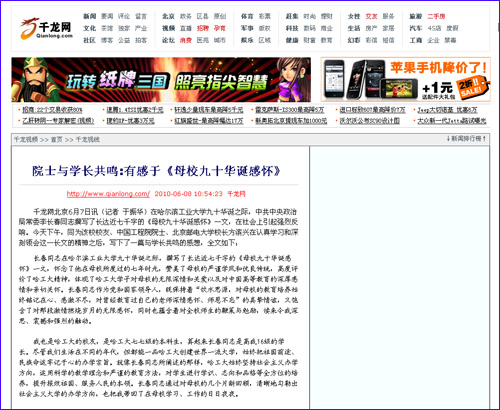This screenshot has height=410, width=500.
Task: Click the article headline 院士与学长共鸣
Action: pos(156,171)
